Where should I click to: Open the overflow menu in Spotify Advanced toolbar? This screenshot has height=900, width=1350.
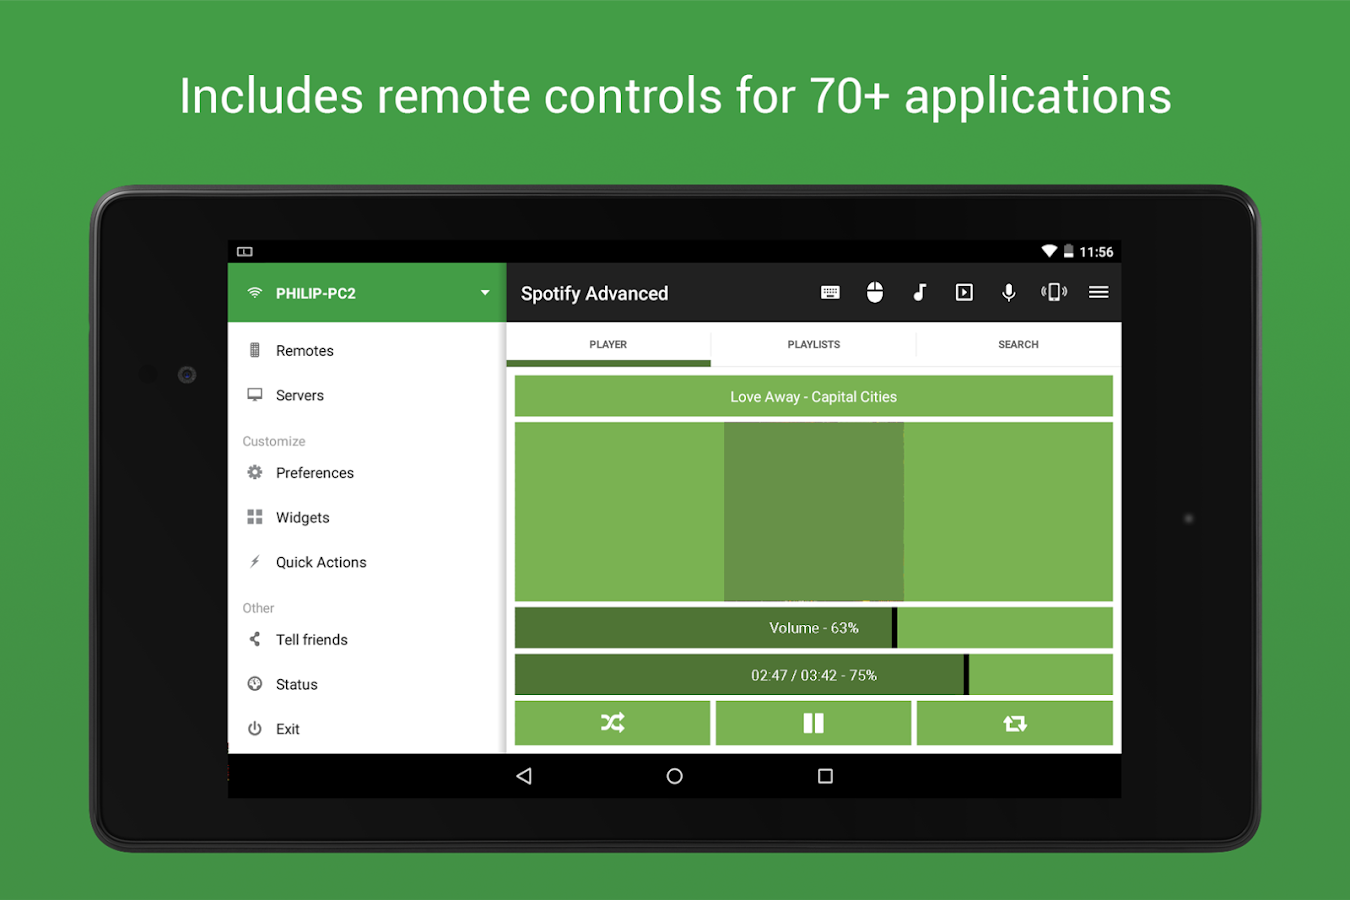point(1098,292)
